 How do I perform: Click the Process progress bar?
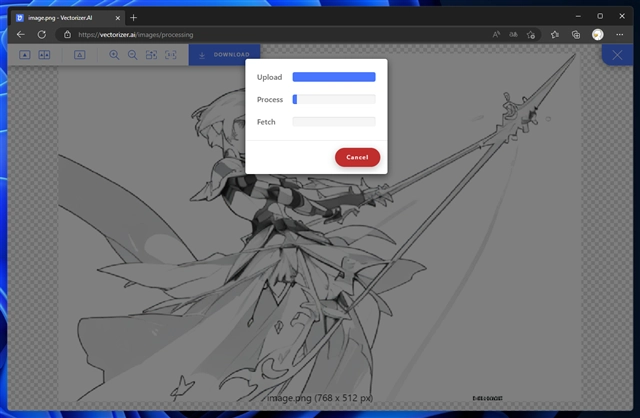(x=333, y=99)
